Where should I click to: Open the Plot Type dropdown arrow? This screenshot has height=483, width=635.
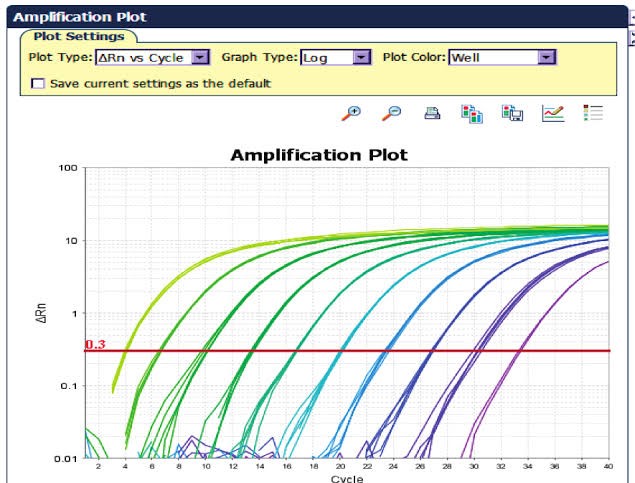pos(200,57)
